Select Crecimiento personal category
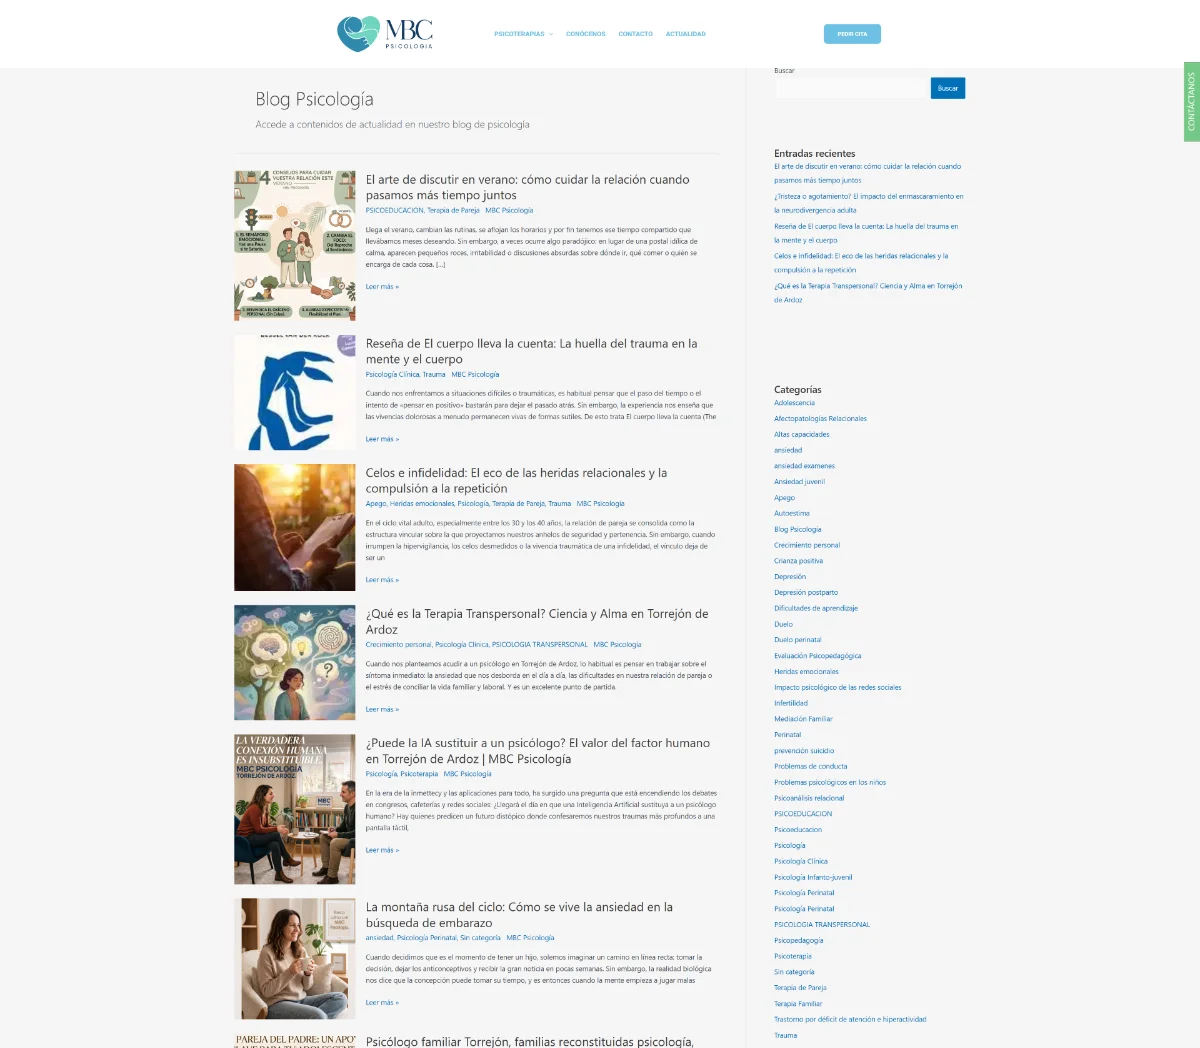Screen dimensions: 1200x1048 click(x=807, y=546)
